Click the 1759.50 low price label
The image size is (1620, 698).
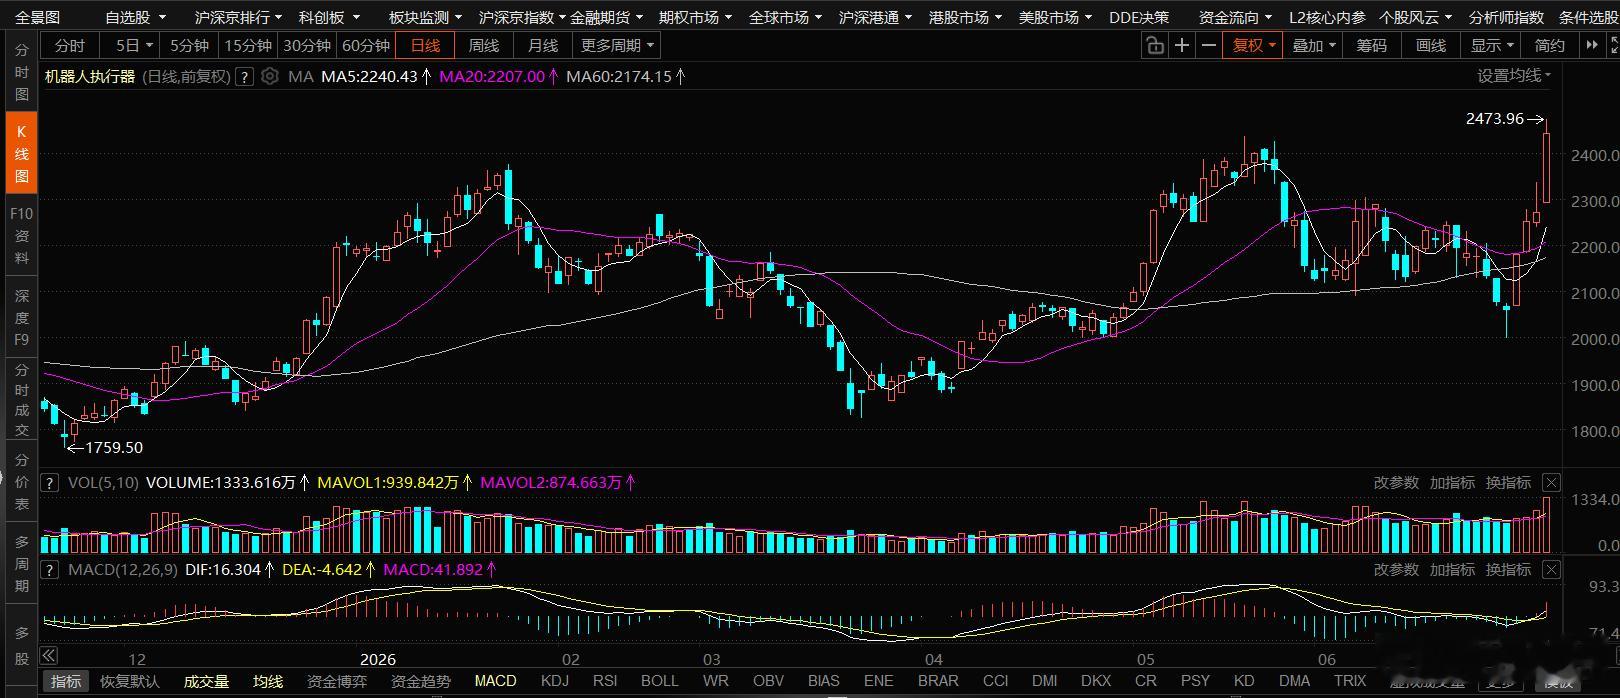[x=114, y=448]
